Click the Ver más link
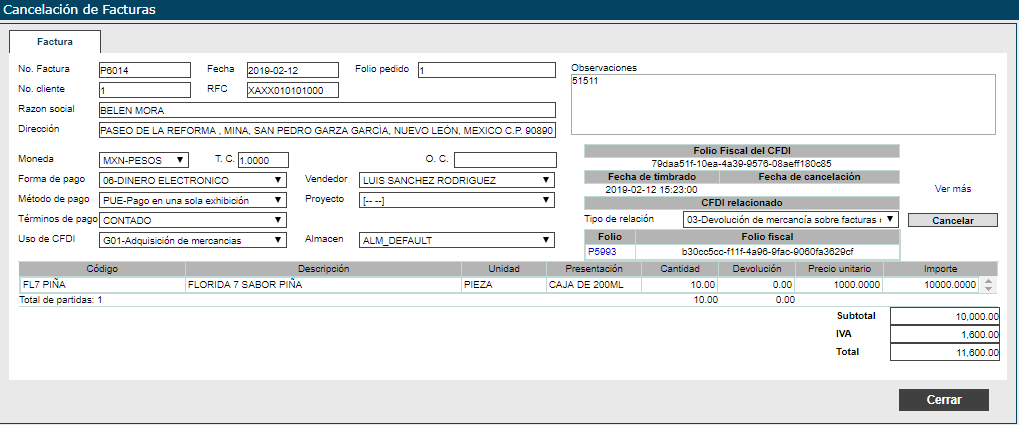 tap(953, 188)
